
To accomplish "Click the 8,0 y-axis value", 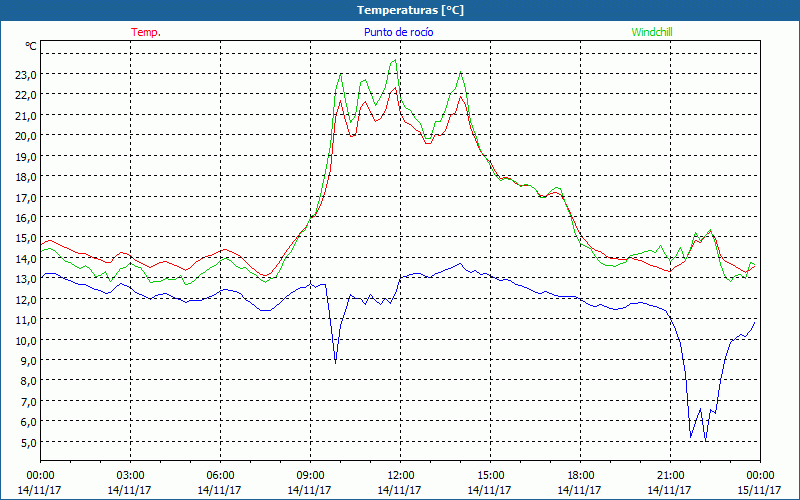I will (x=29, y=381).
